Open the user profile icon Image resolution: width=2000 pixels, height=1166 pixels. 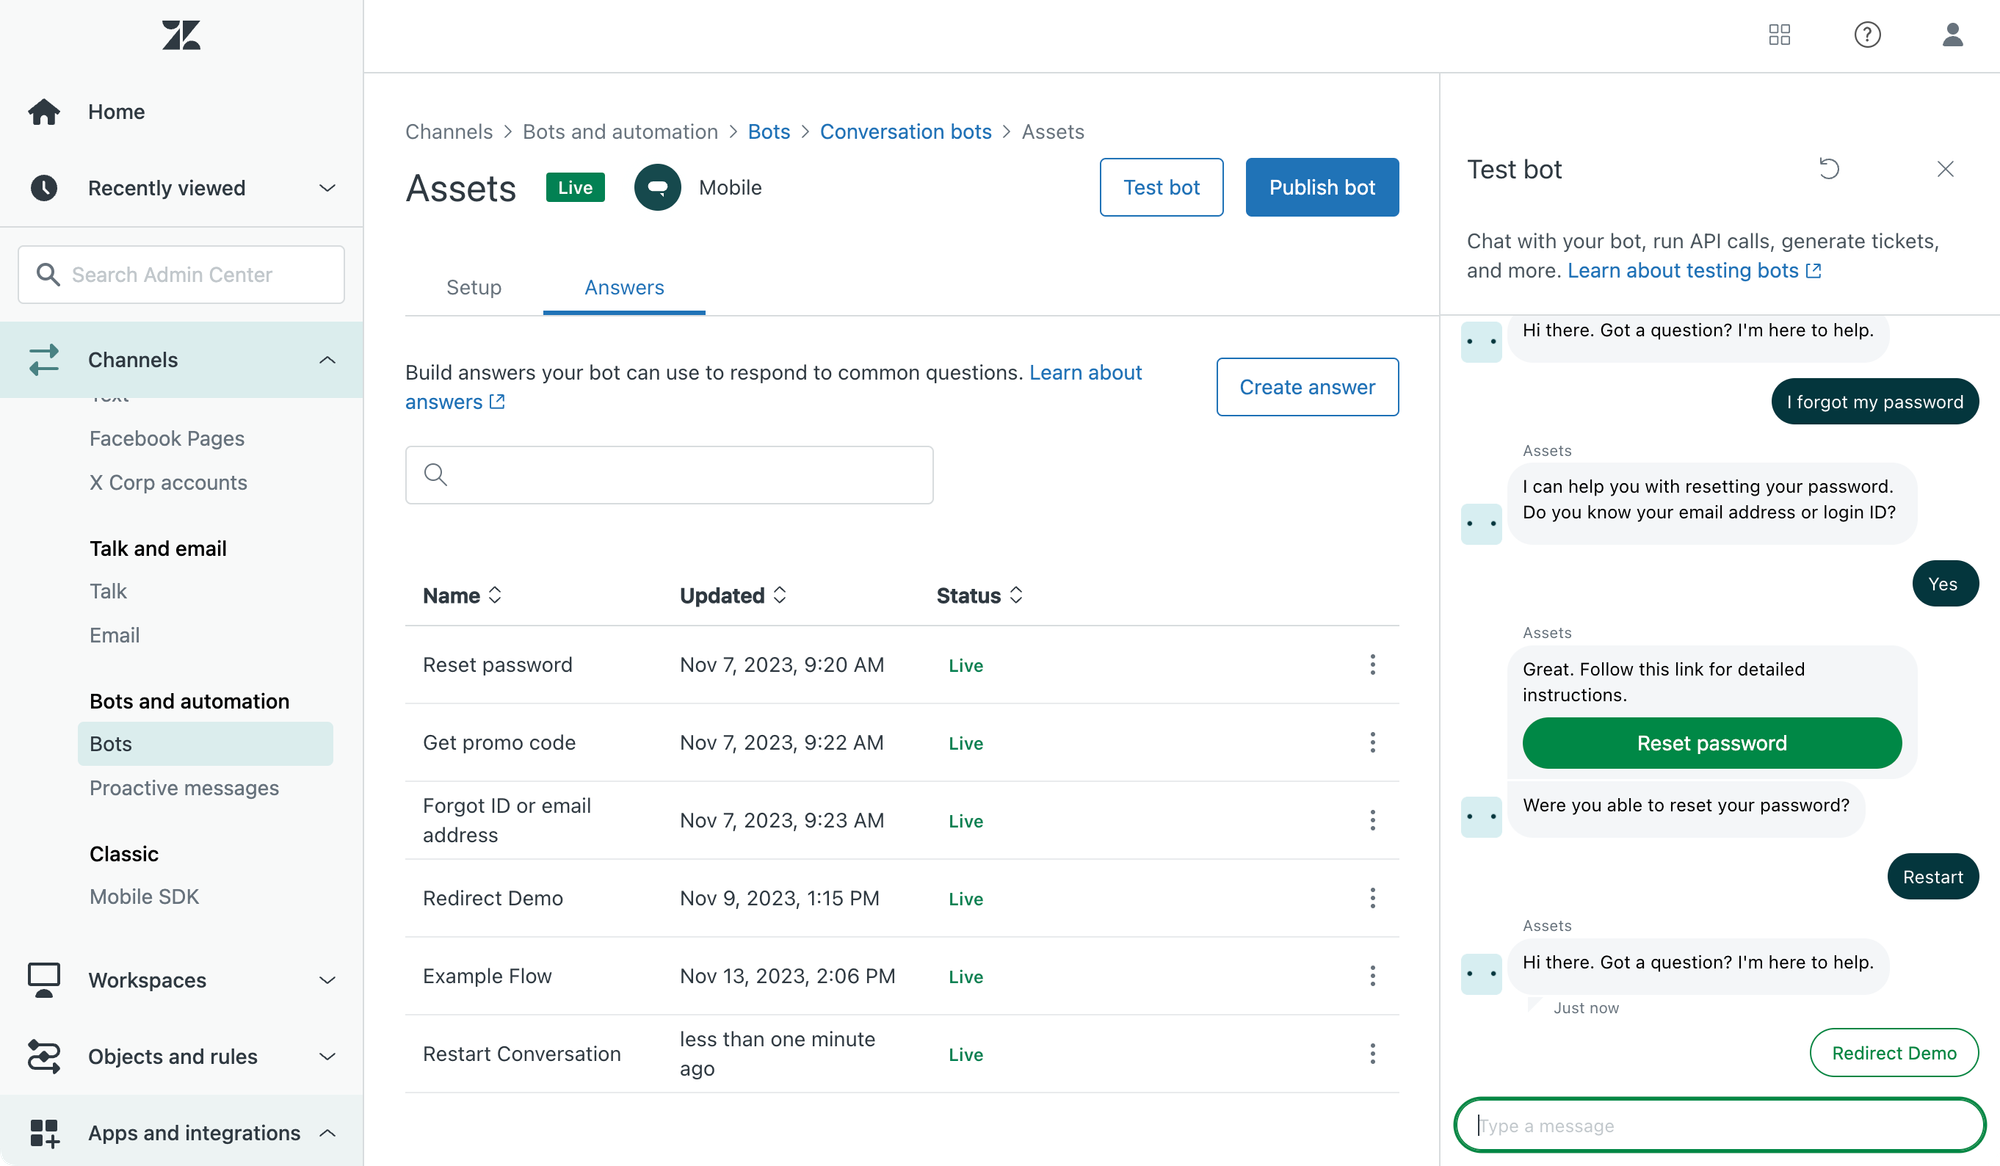1952,35
